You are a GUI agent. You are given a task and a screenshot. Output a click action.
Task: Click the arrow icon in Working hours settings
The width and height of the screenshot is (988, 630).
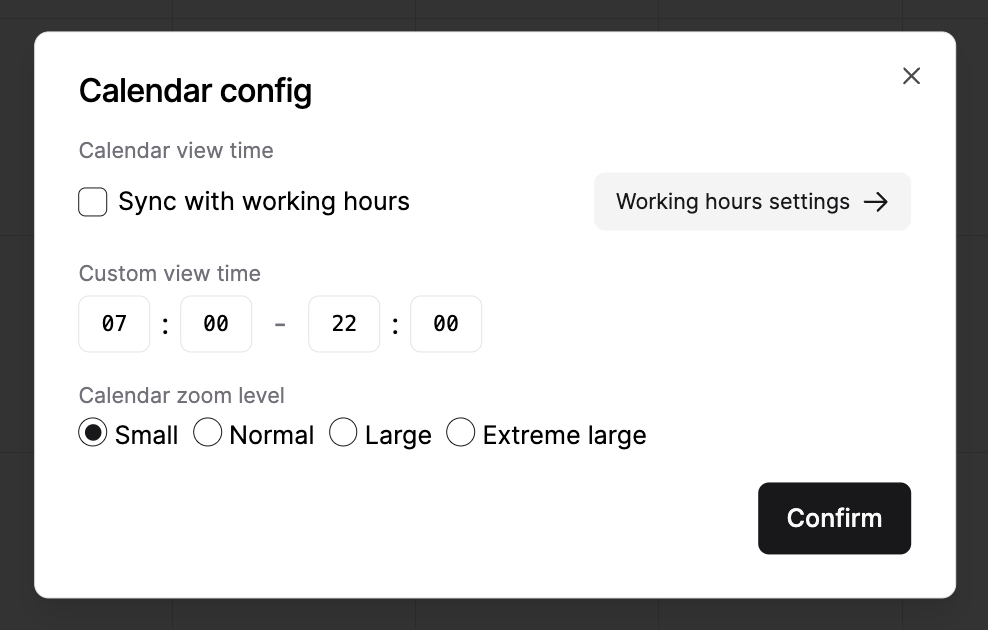(x=877, y=201)
